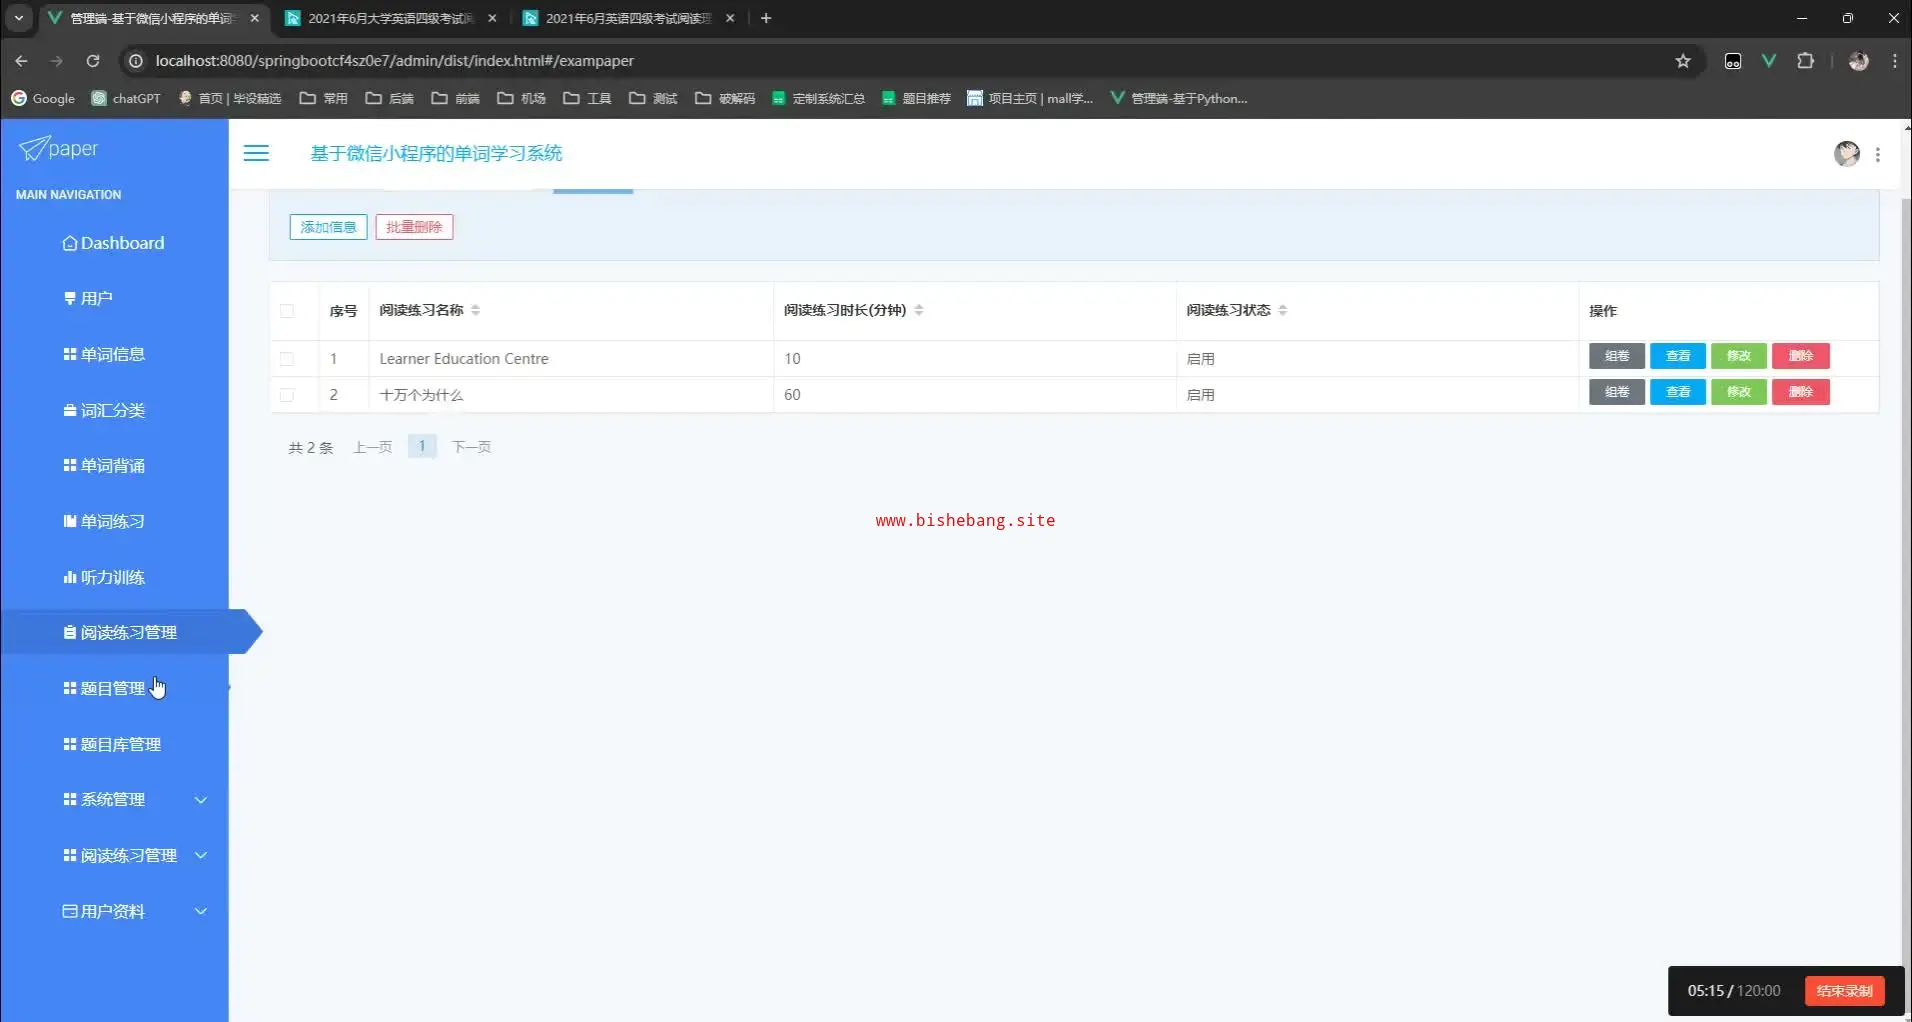Click the page vertical scrollbar

click(x=1905, y=580)
